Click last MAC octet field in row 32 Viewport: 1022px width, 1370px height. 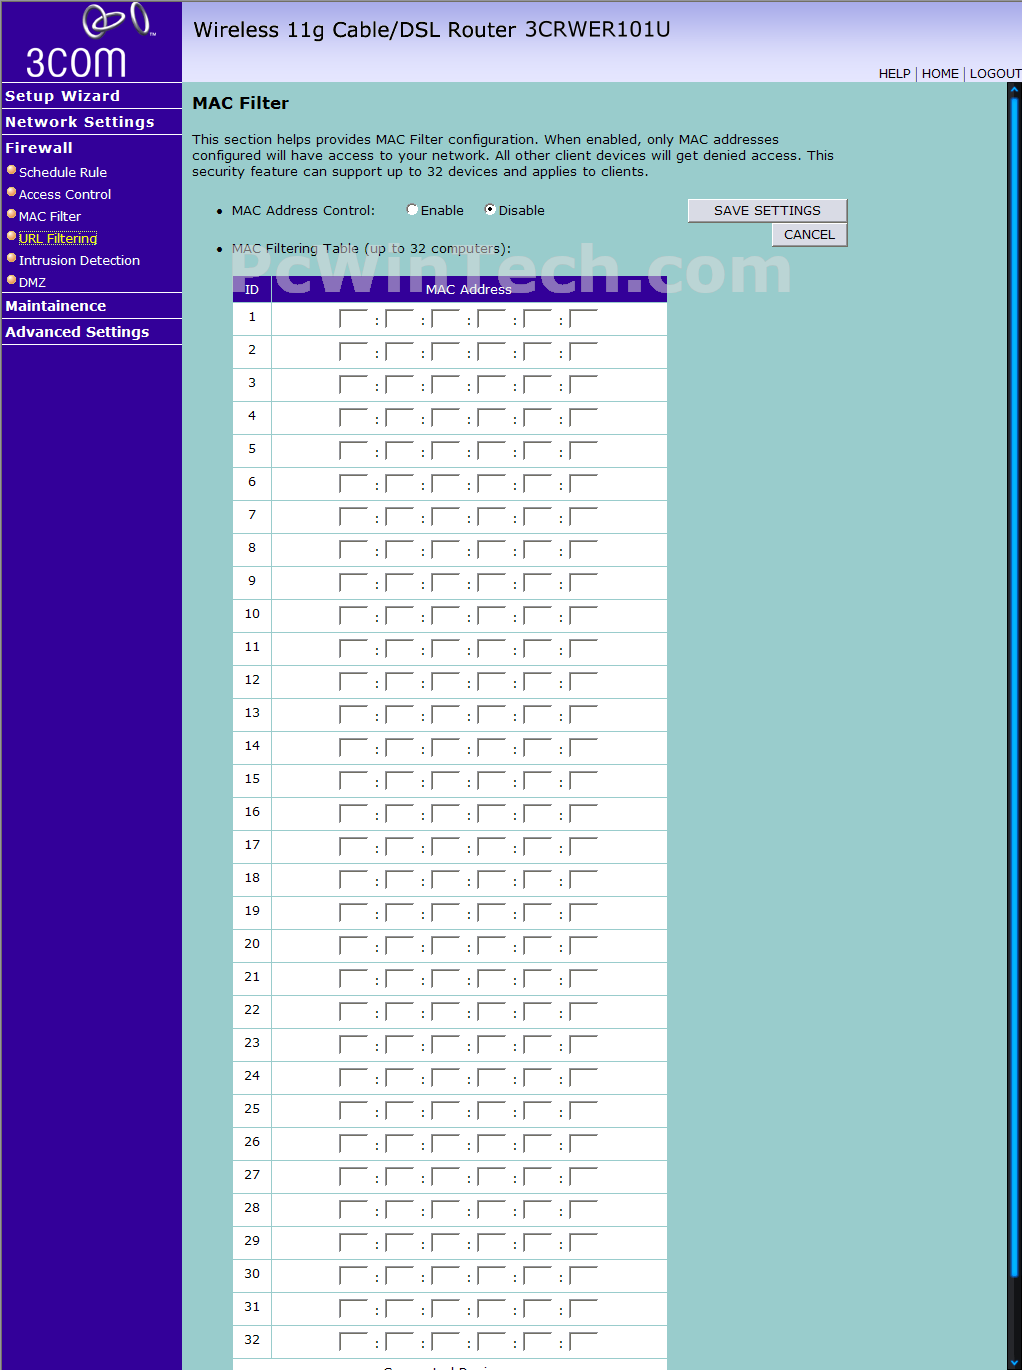click(584, 1342)
